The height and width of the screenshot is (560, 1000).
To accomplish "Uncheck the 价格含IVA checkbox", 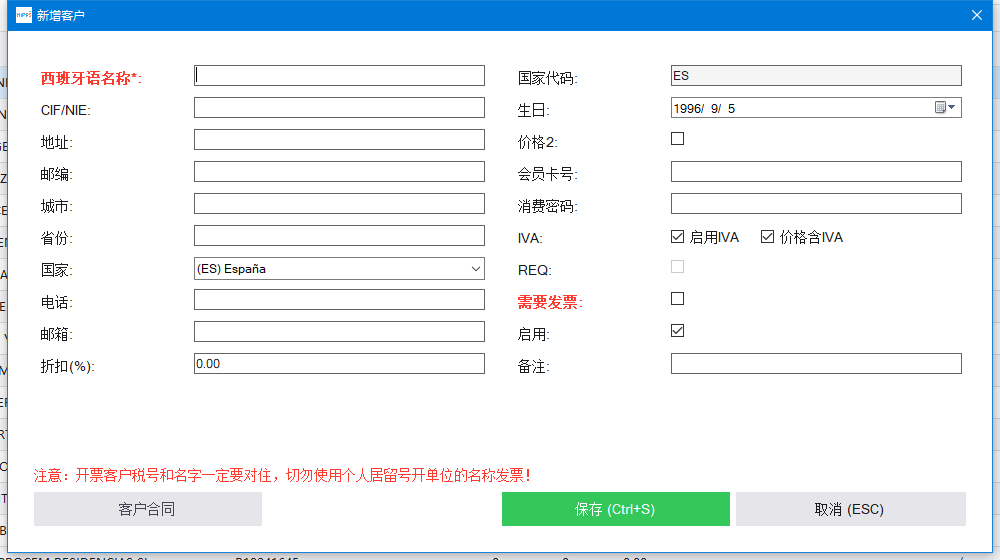I will coord(767,237).
